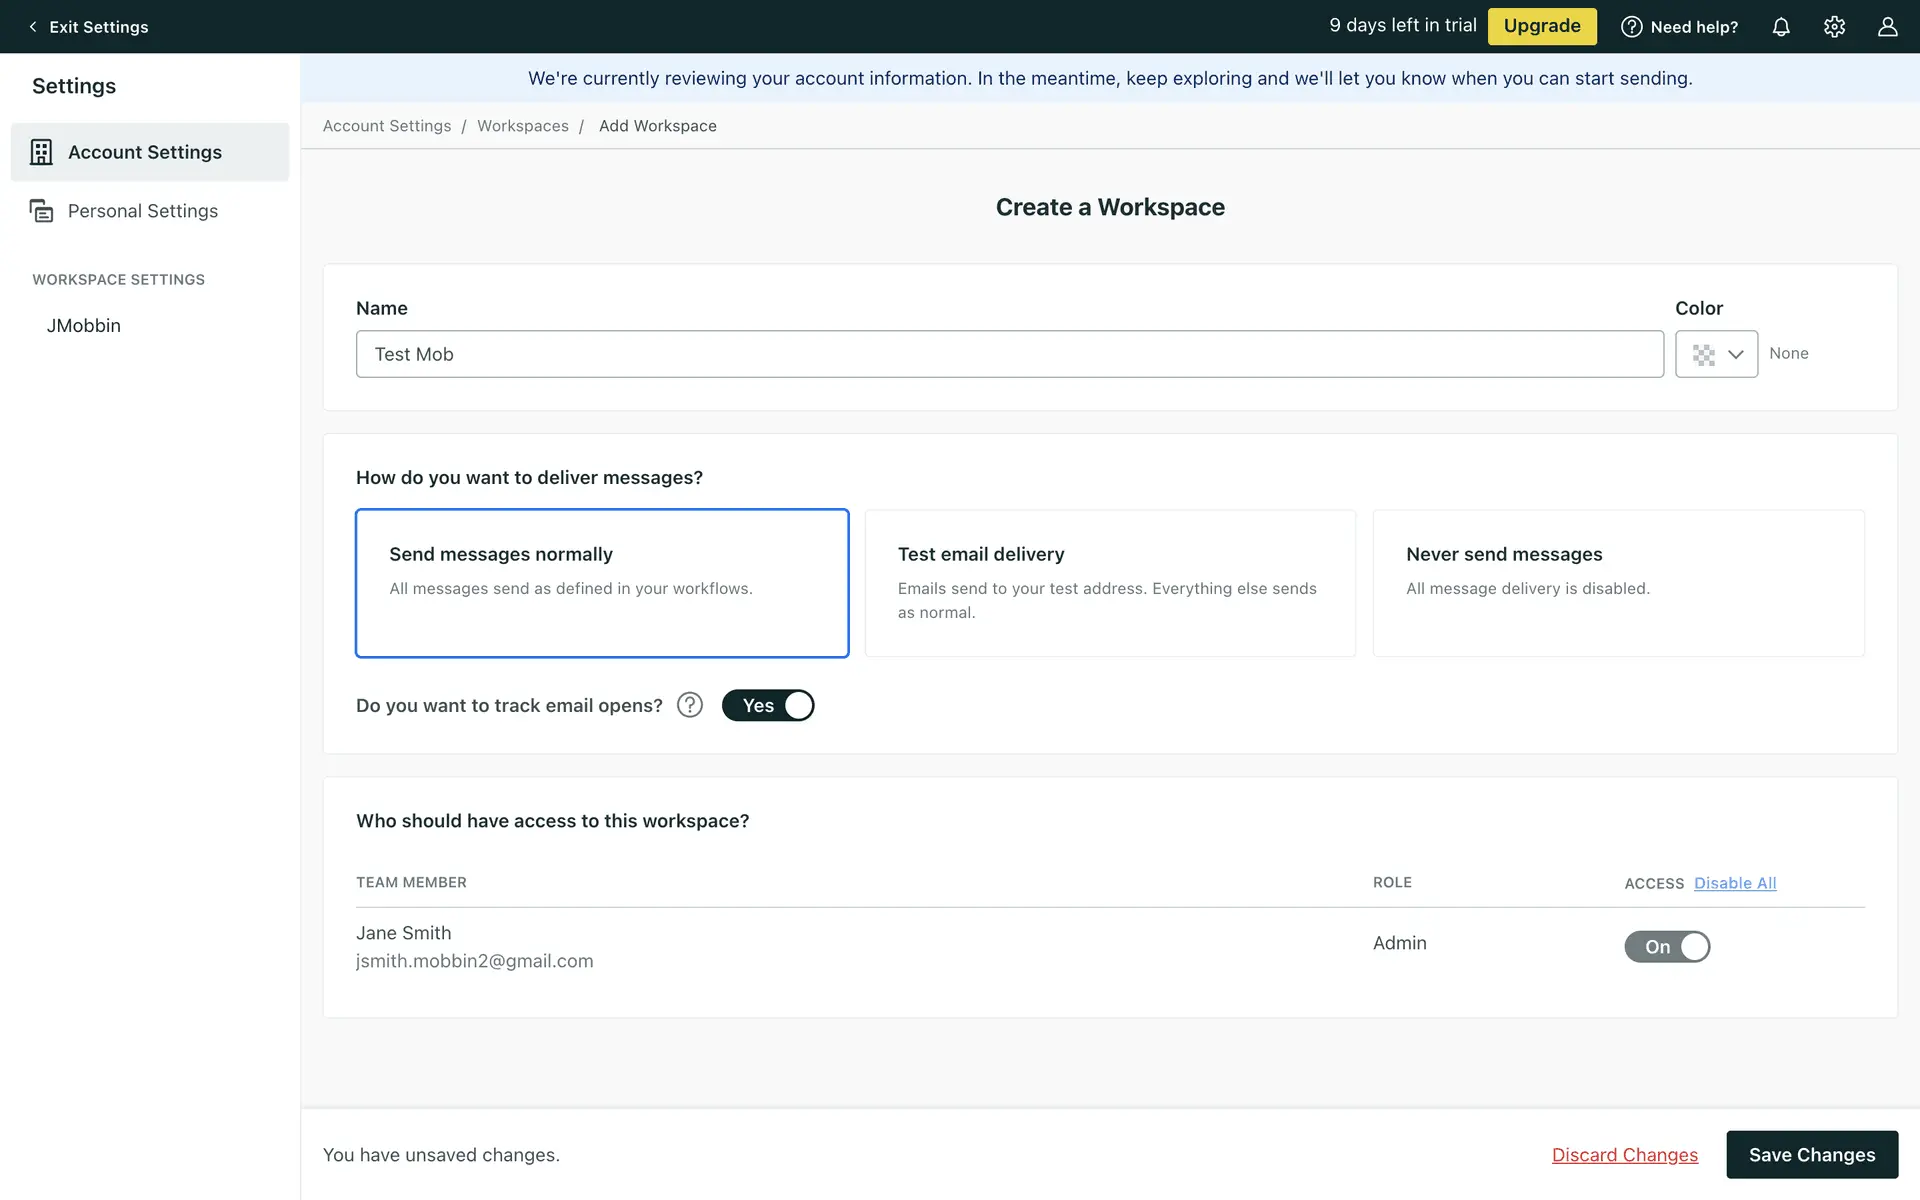1920x1200 pixels.
Task: Click the workspace Name input field
Action: [x=1009, y=354]
